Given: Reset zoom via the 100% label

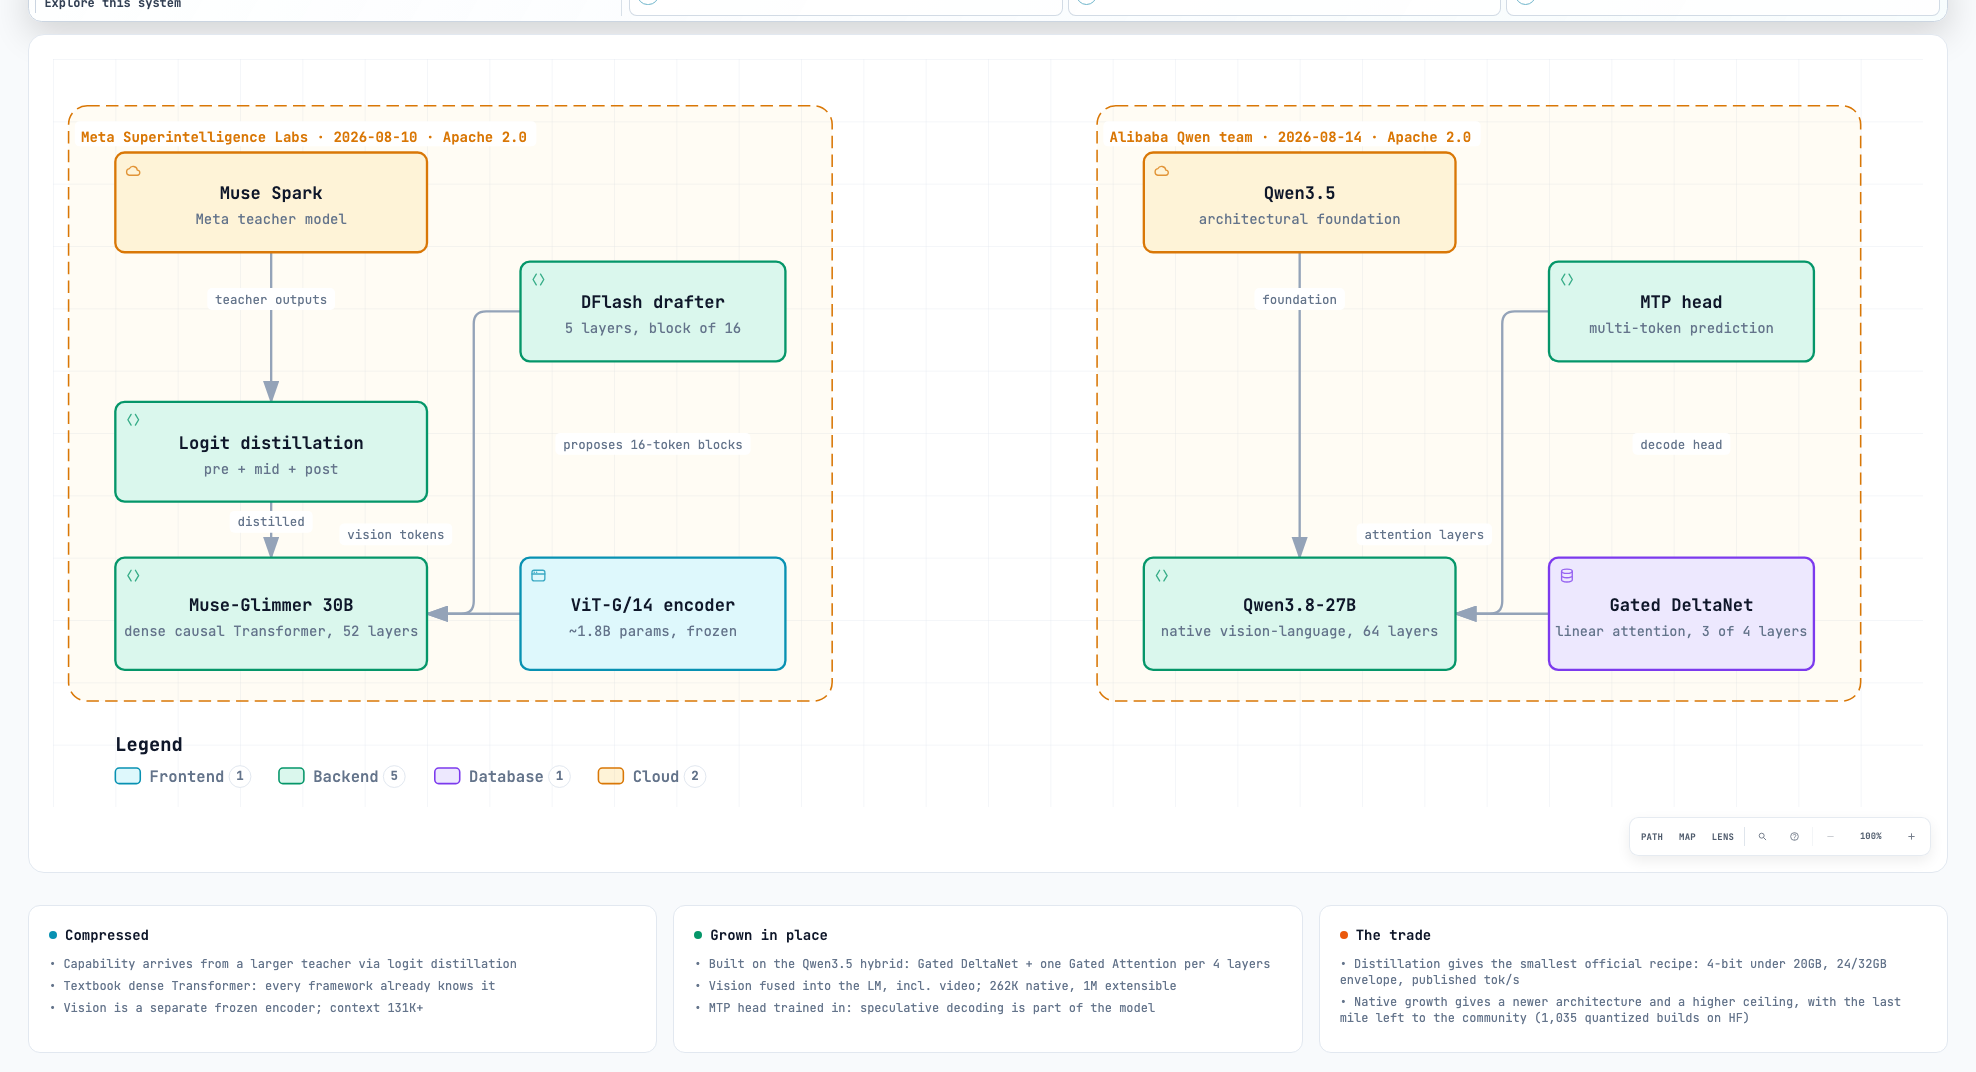Looking at the screenshot, I should tap(1870, 837).
